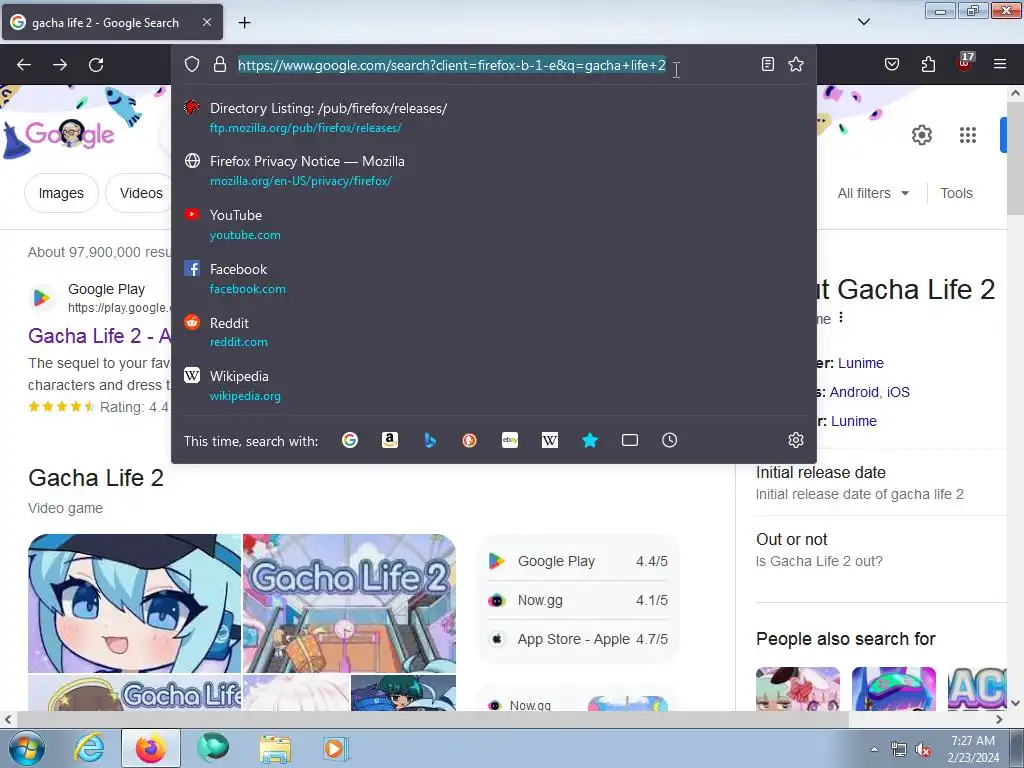Open the tracking protection shield icon
1024x768 pixels.
tap(191, 64)
